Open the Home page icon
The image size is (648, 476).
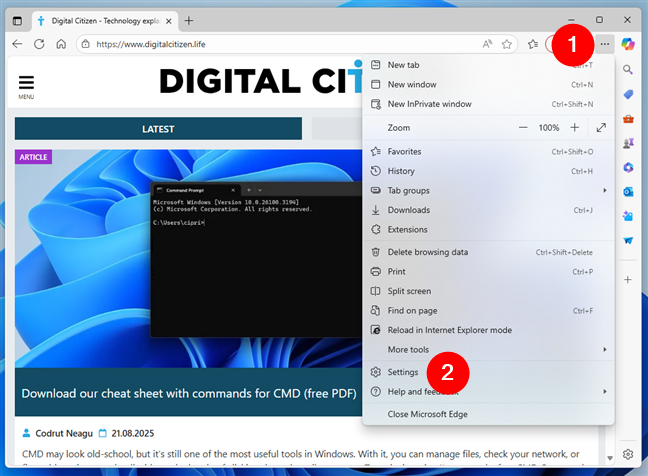tap(61, 44)
